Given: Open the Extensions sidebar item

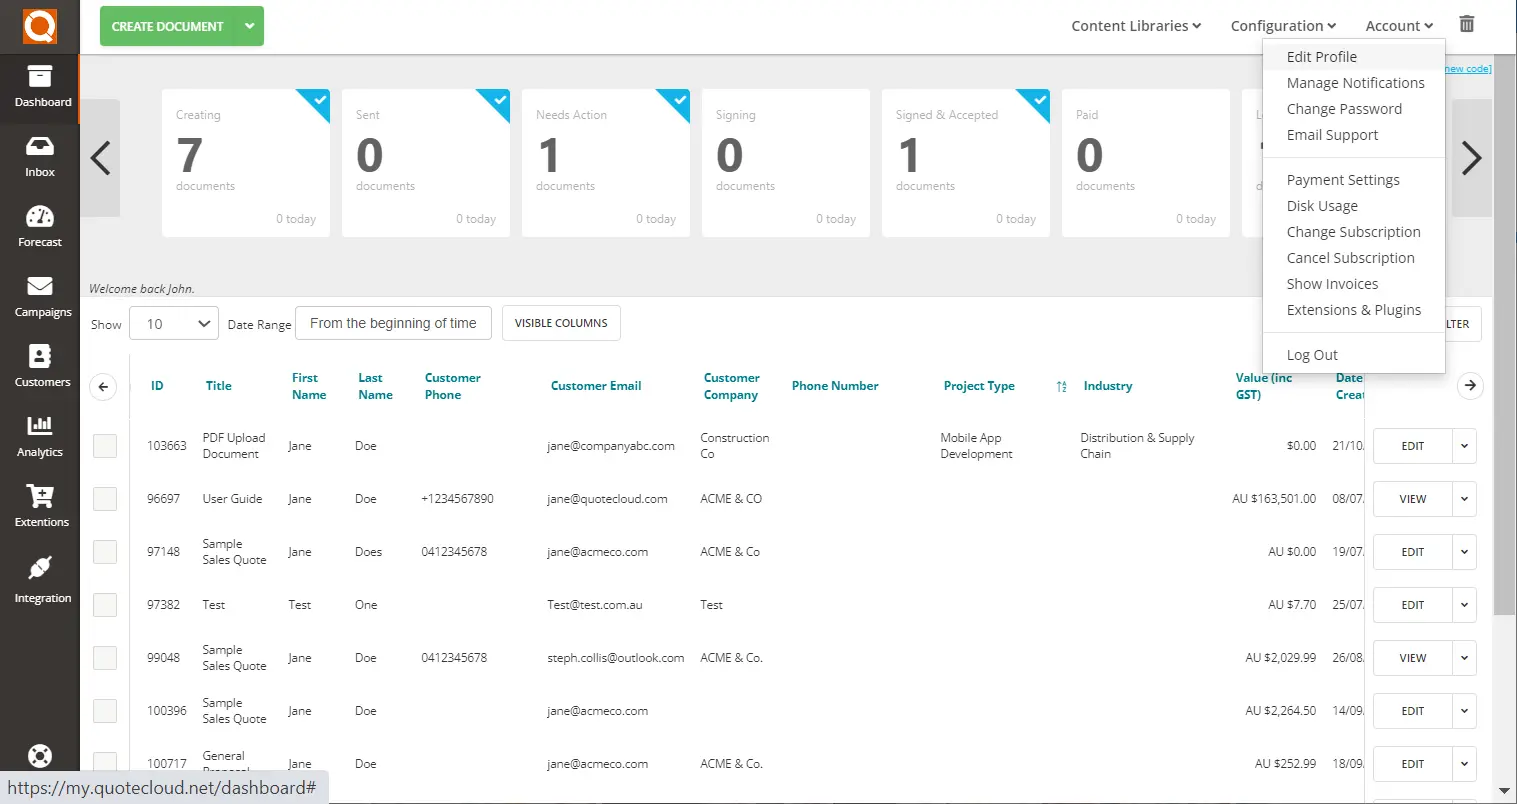Looking at the screenshot, I should 40,507.
